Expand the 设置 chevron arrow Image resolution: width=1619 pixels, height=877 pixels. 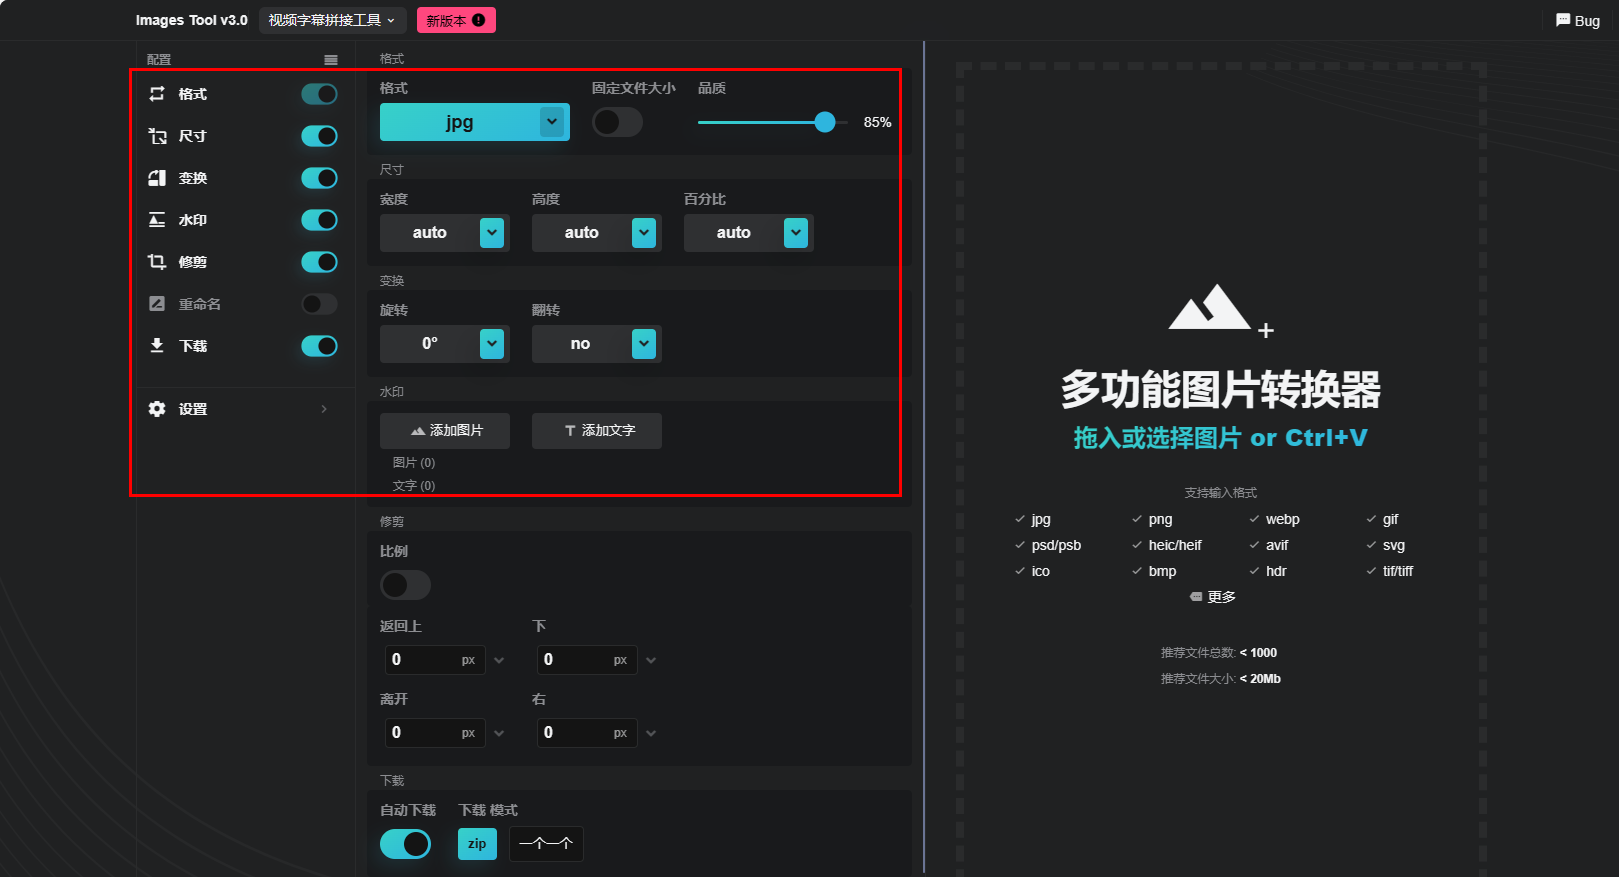324,409
